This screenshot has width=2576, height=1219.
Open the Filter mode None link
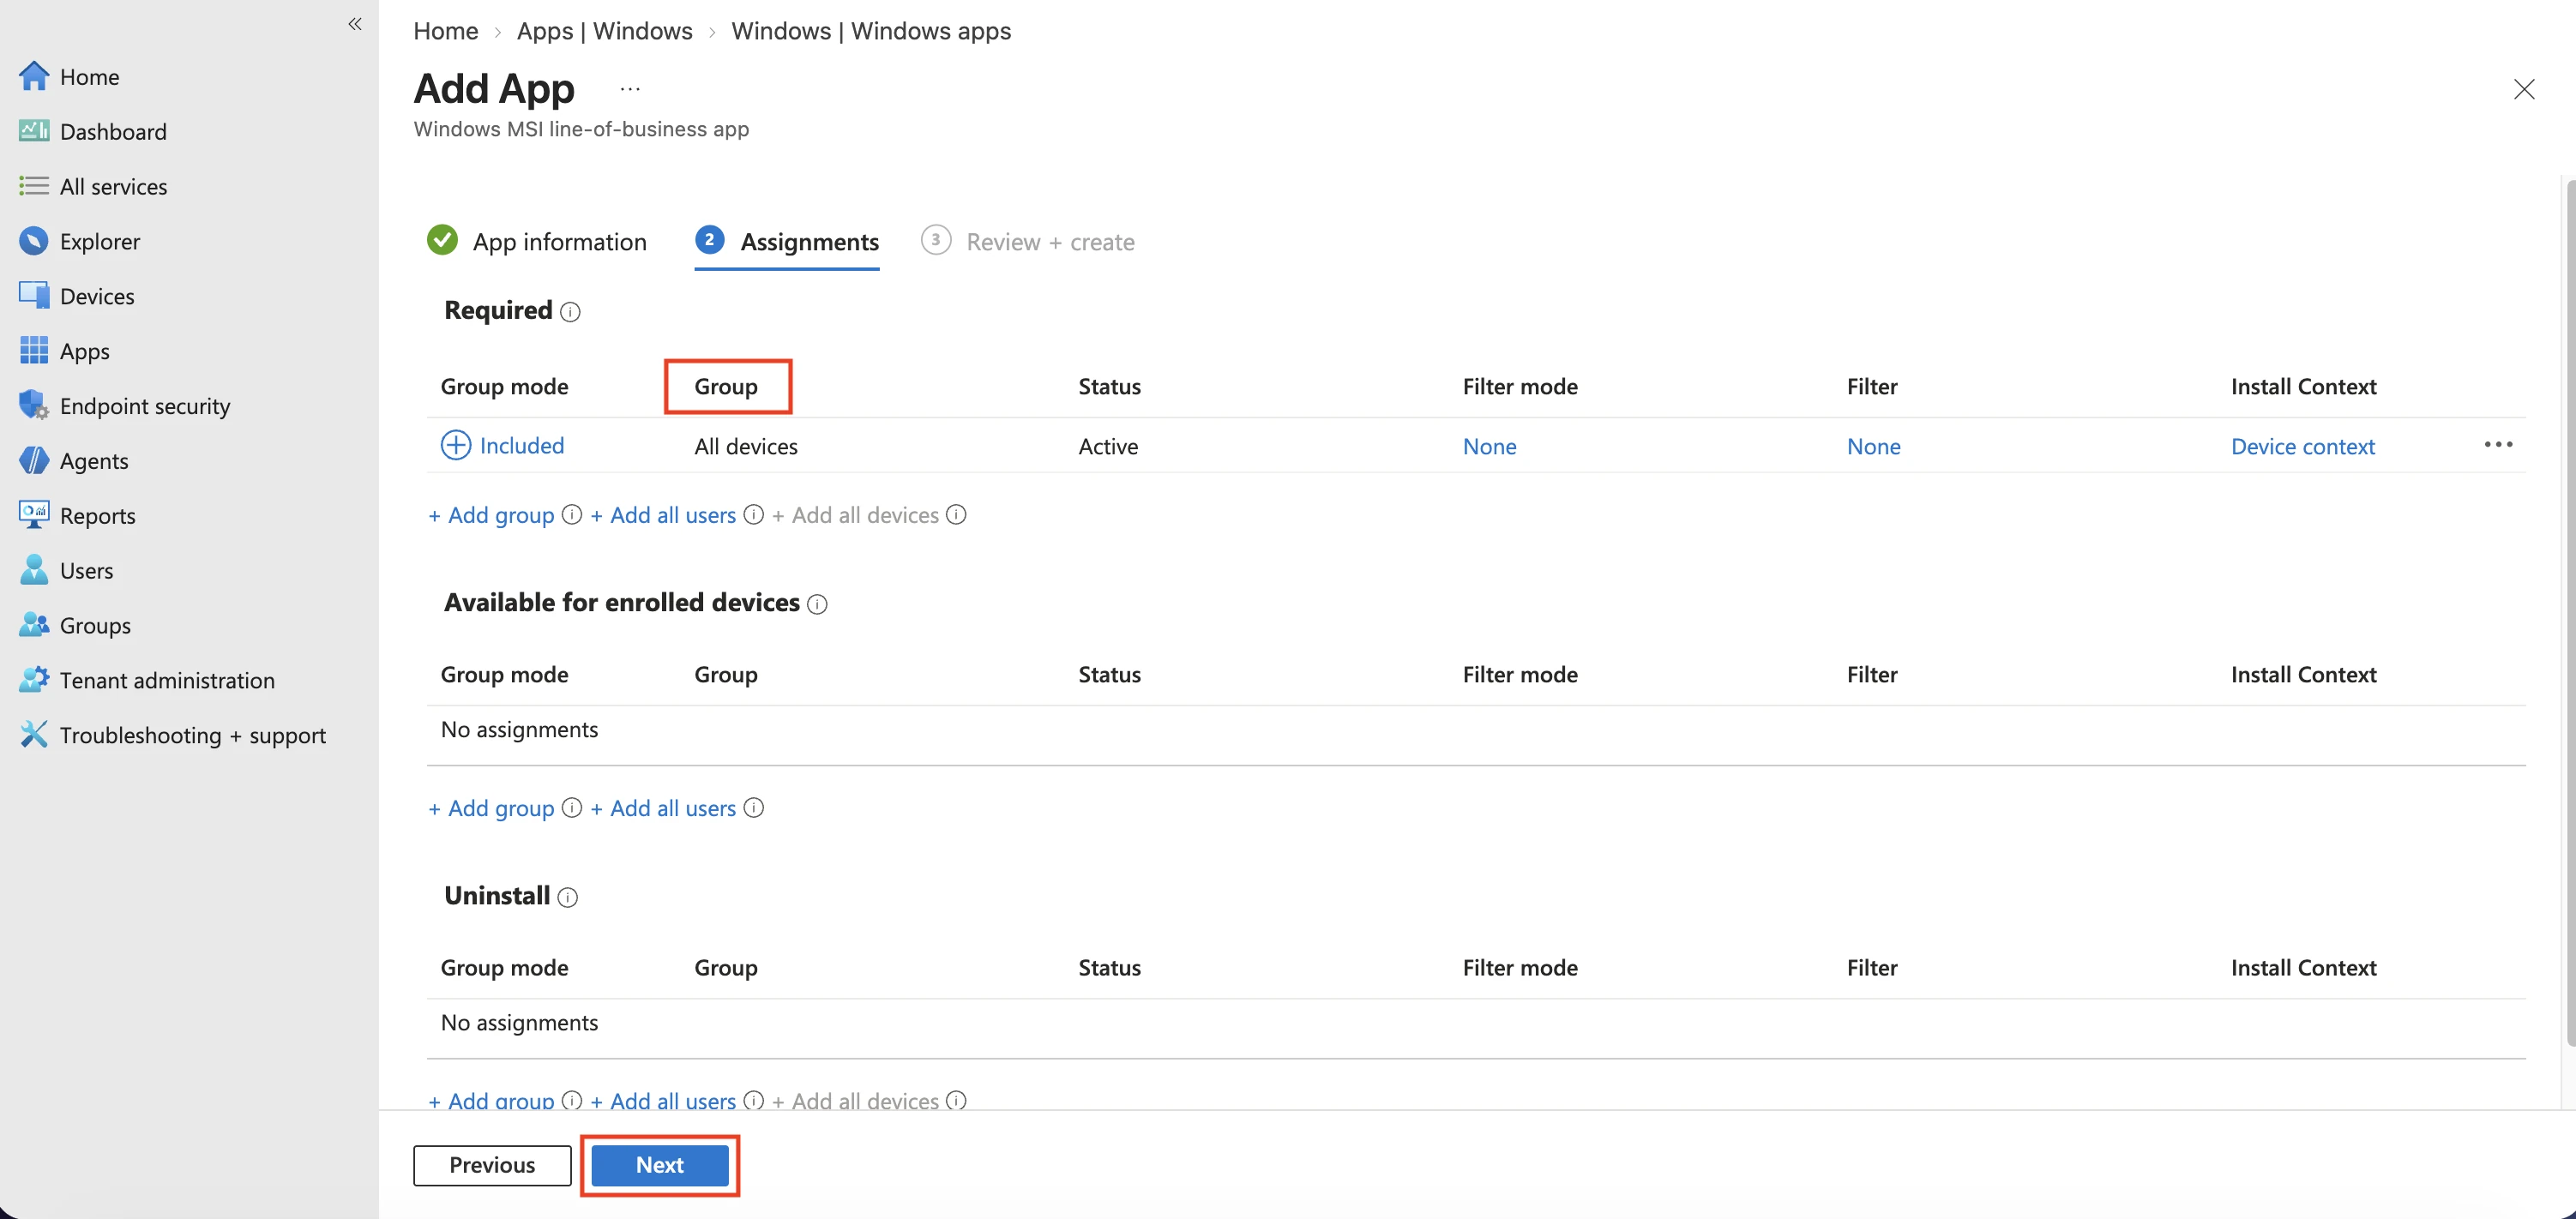tap(1489, 446)
